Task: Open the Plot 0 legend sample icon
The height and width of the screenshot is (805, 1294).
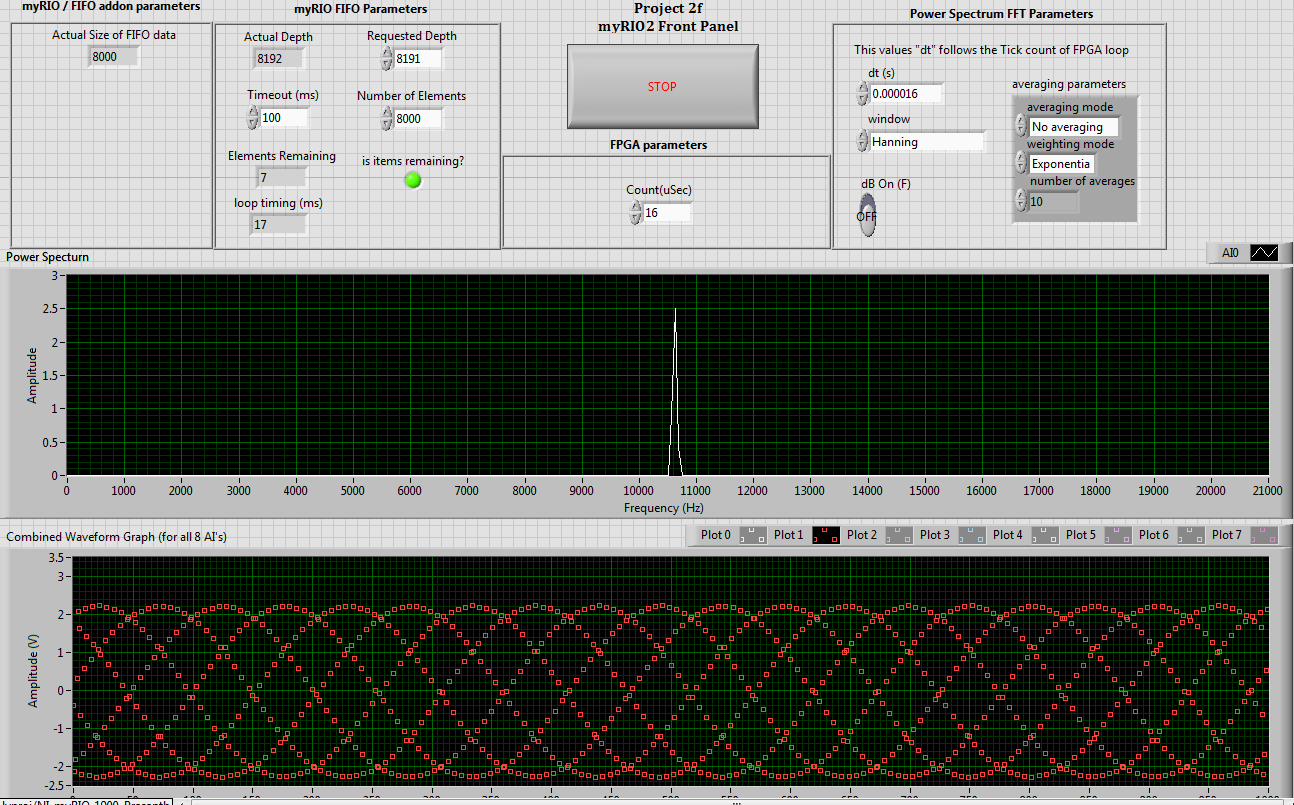Action: pyautogui.click(x=753, y=535)
